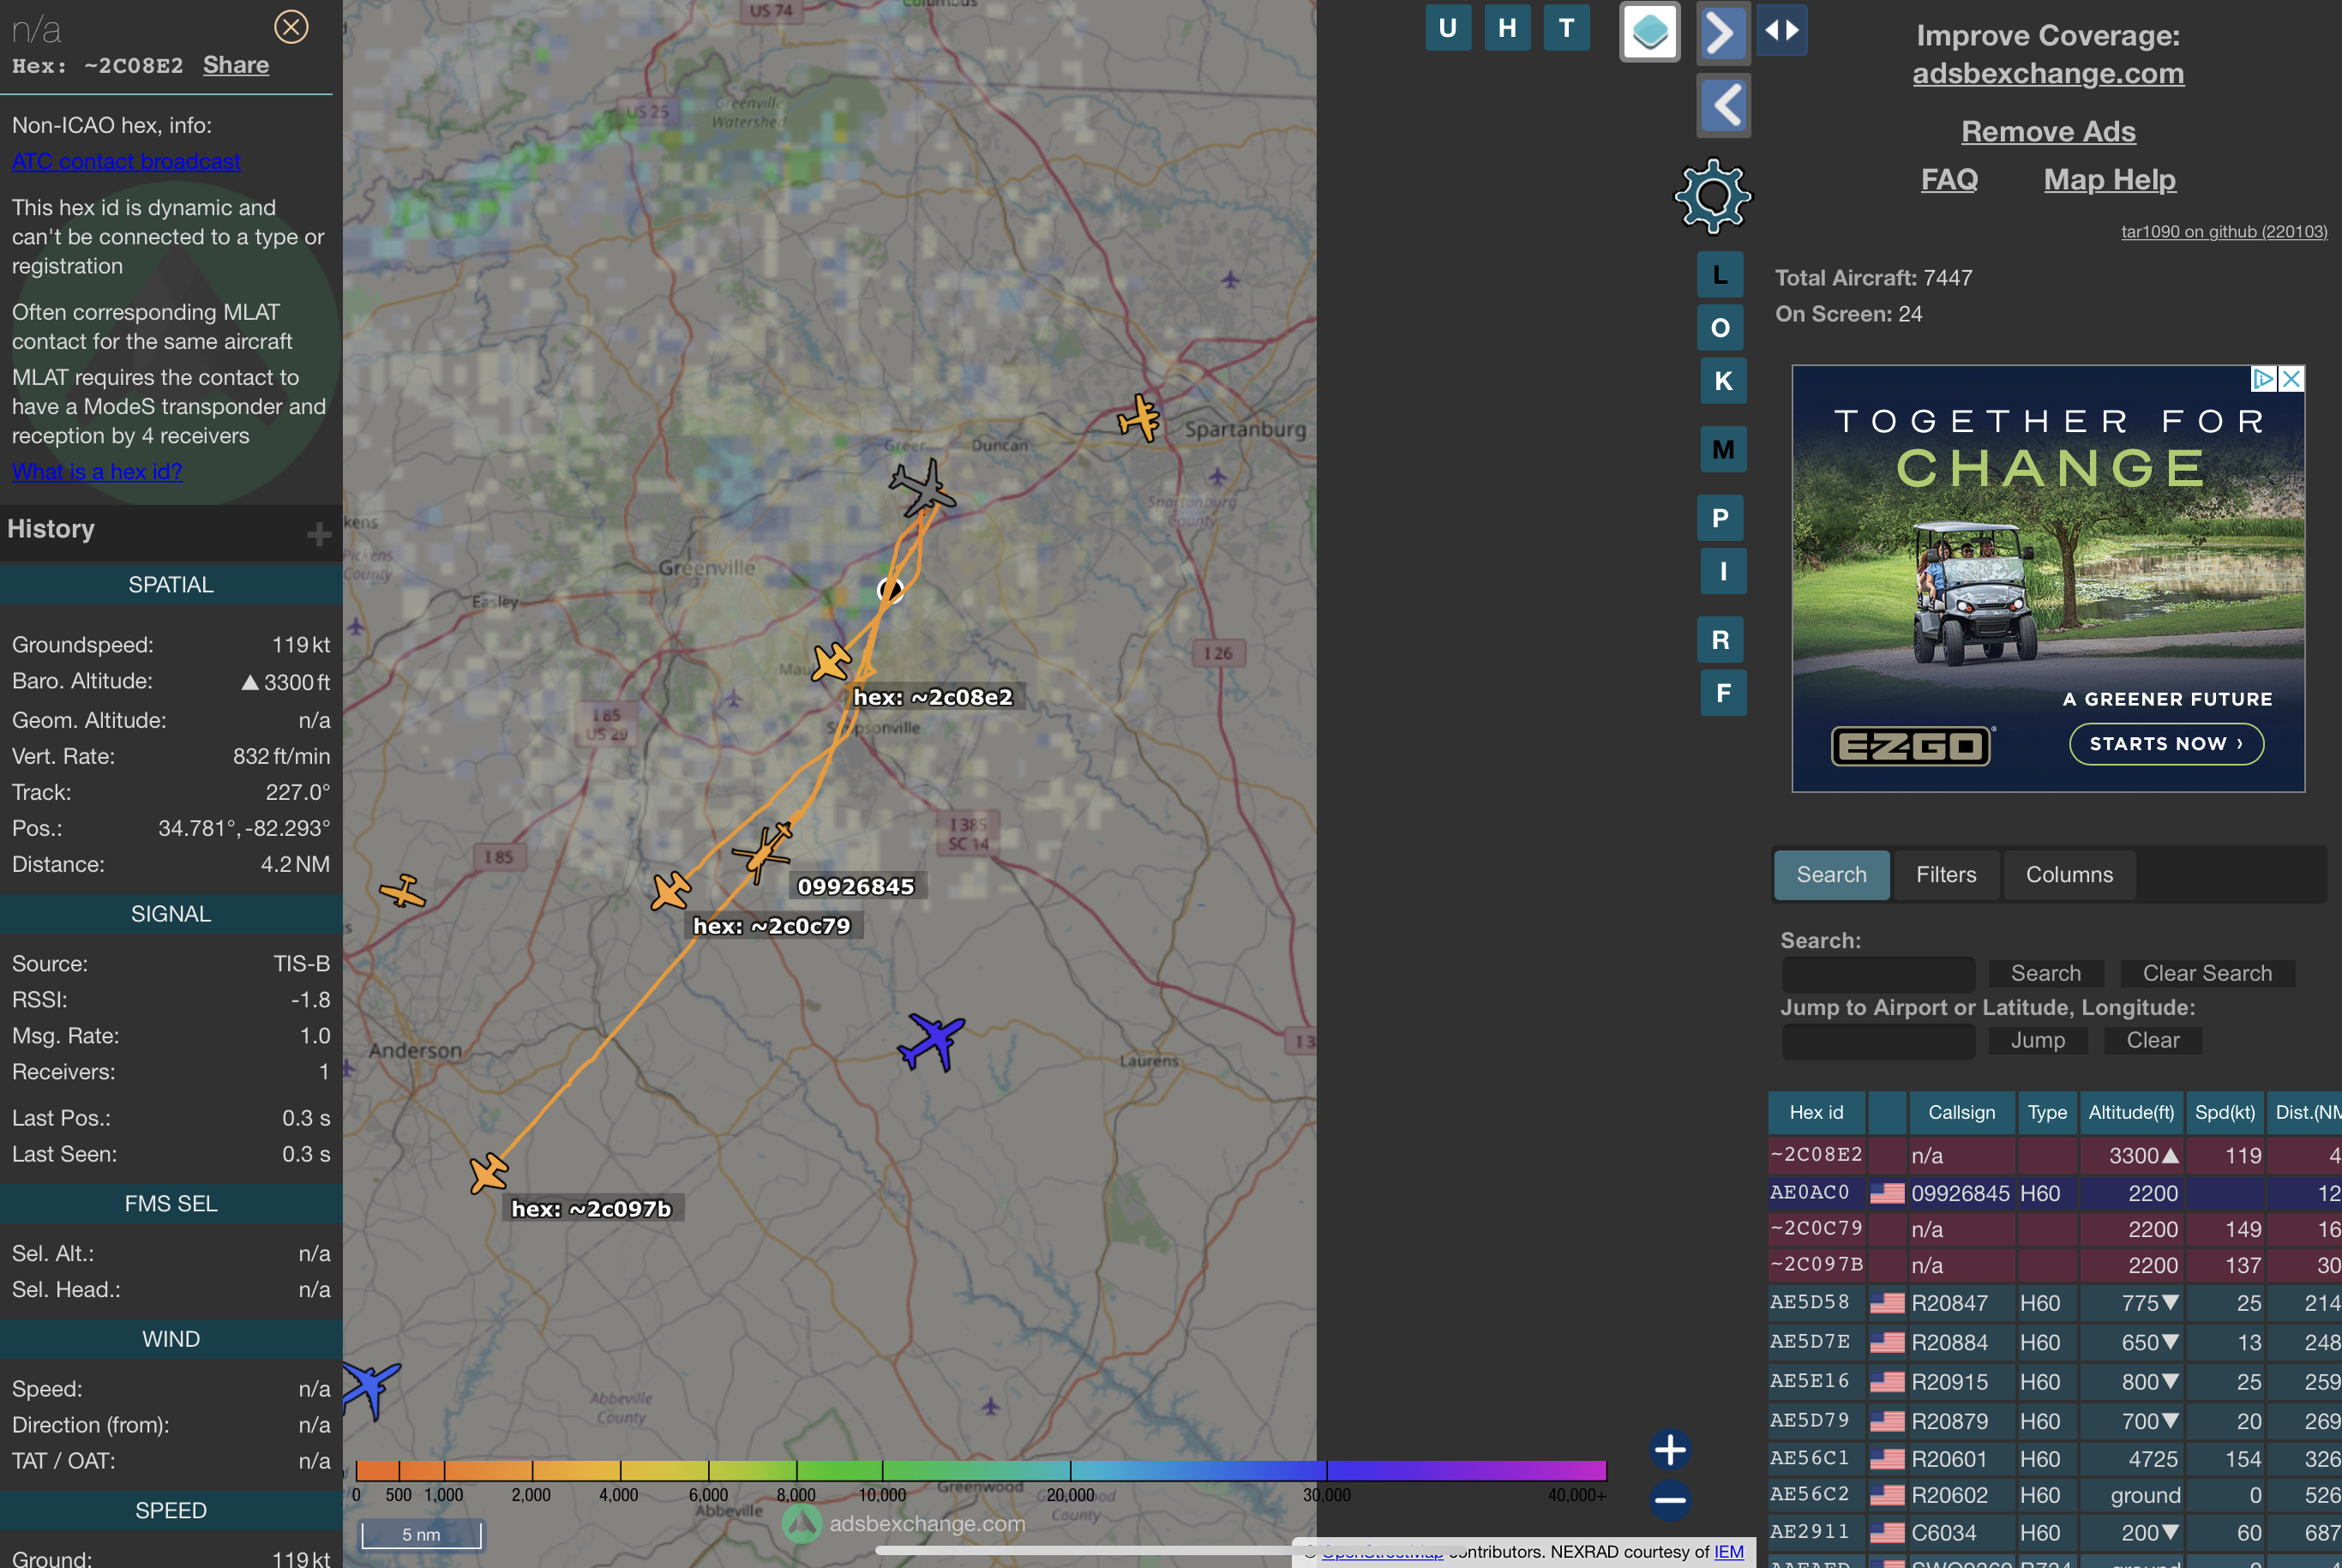The image size is (2342, 1568).
Task: Sort table by Spd(kt) column
Action: tap(2224, 1112)
